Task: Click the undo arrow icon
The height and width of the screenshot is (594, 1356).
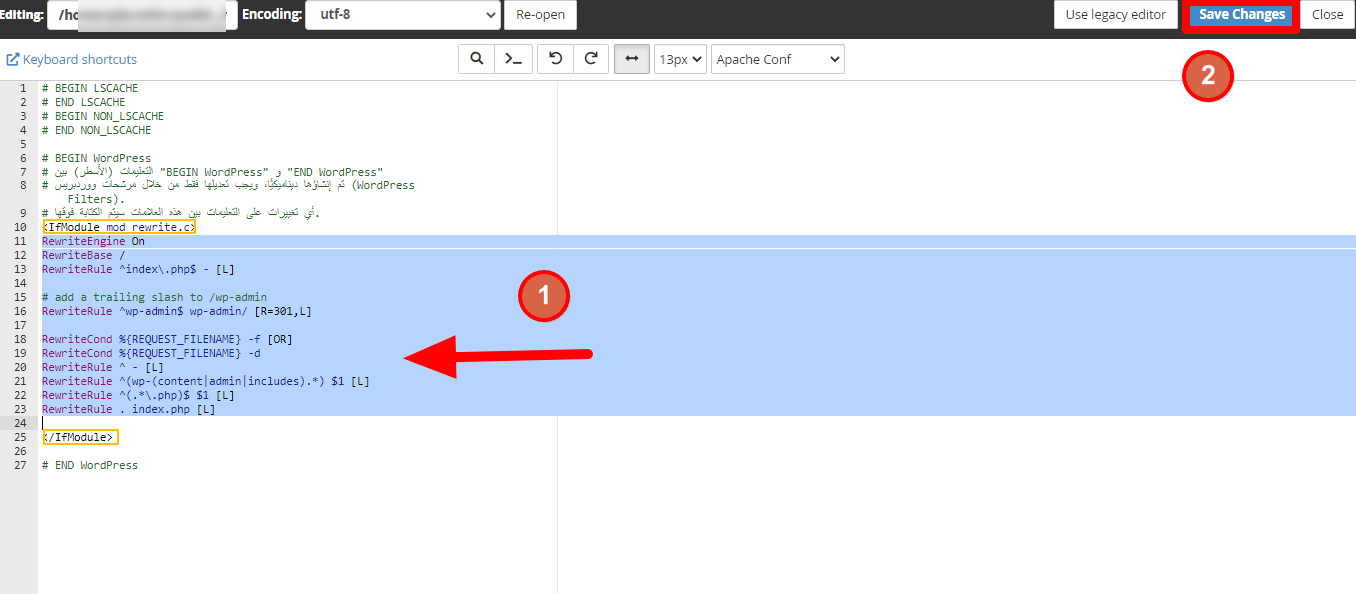Action: [x=555, y=59]
